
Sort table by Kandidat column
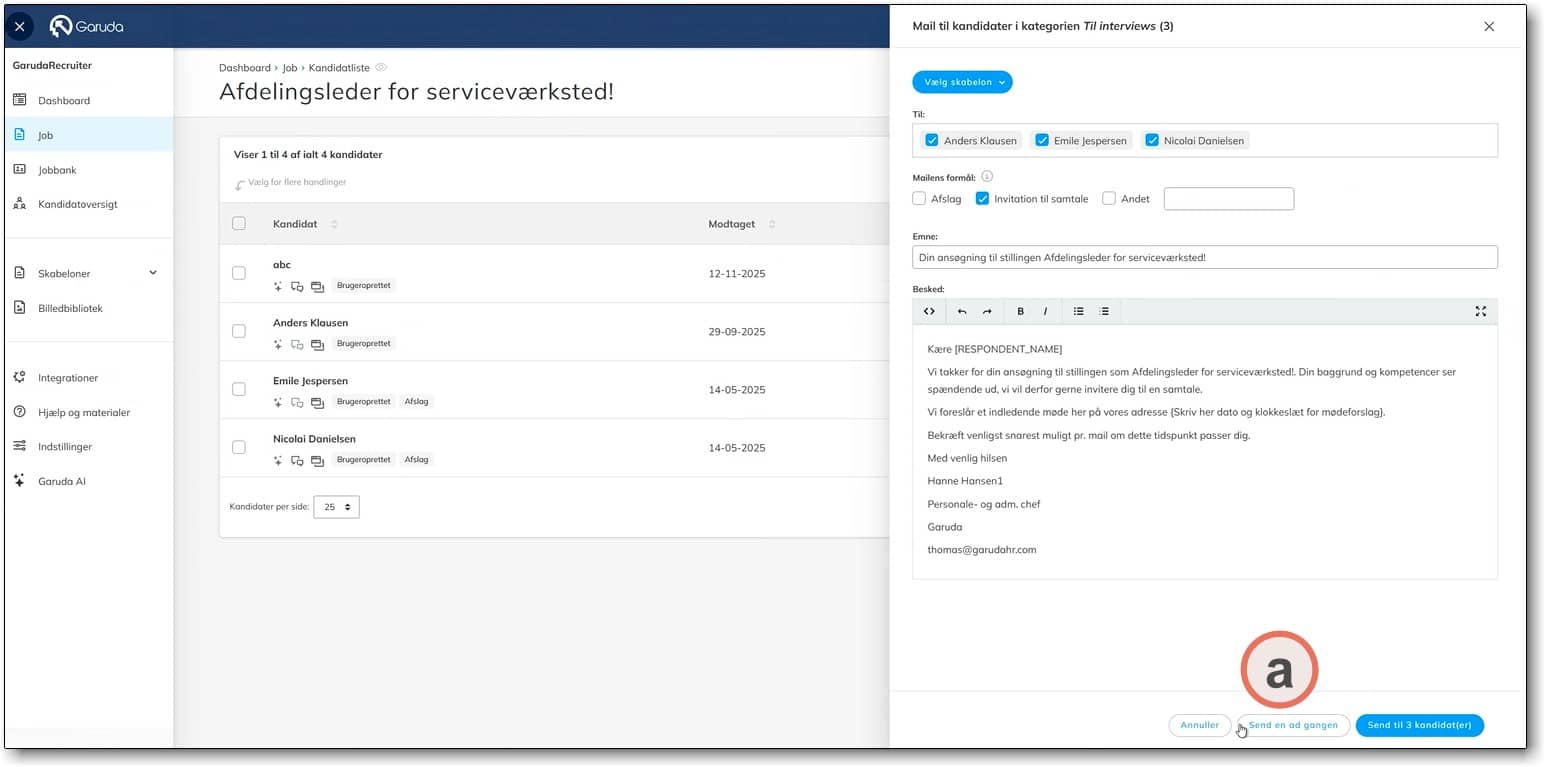click(x=335, y=224)
